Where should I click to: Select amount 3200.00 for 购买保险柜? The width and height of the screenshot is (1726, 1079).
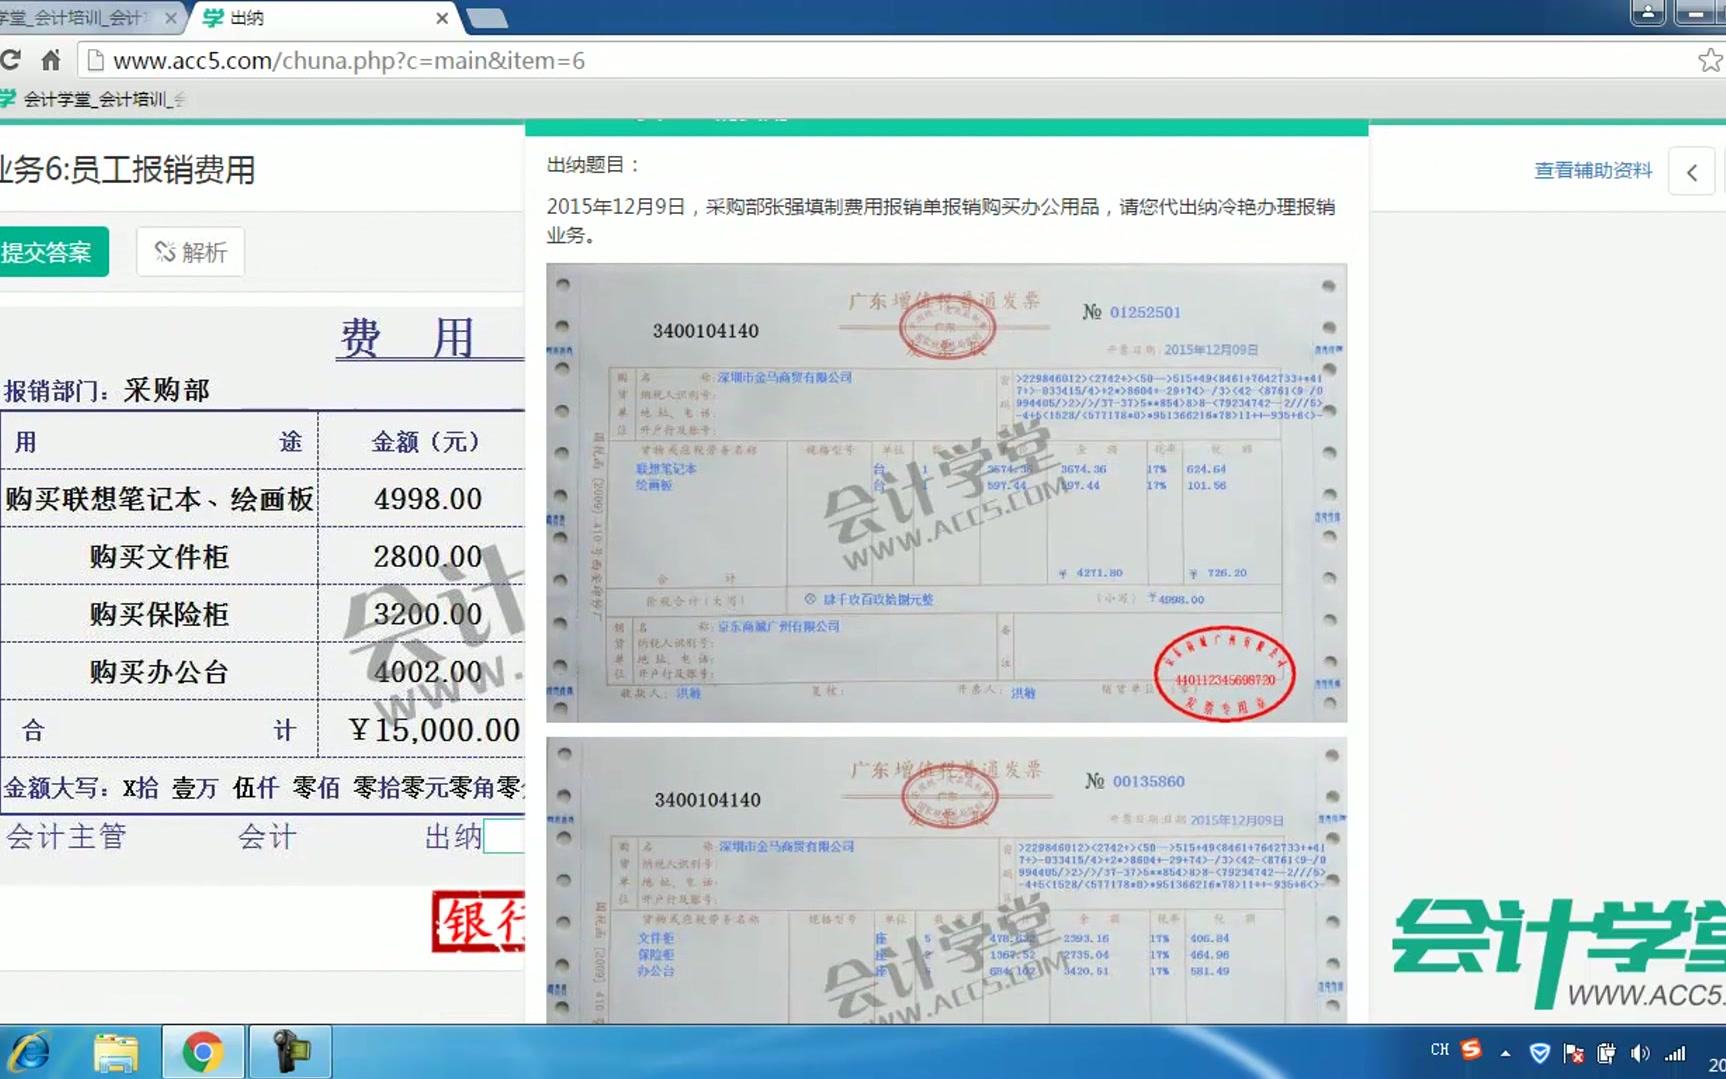point(428,614)
